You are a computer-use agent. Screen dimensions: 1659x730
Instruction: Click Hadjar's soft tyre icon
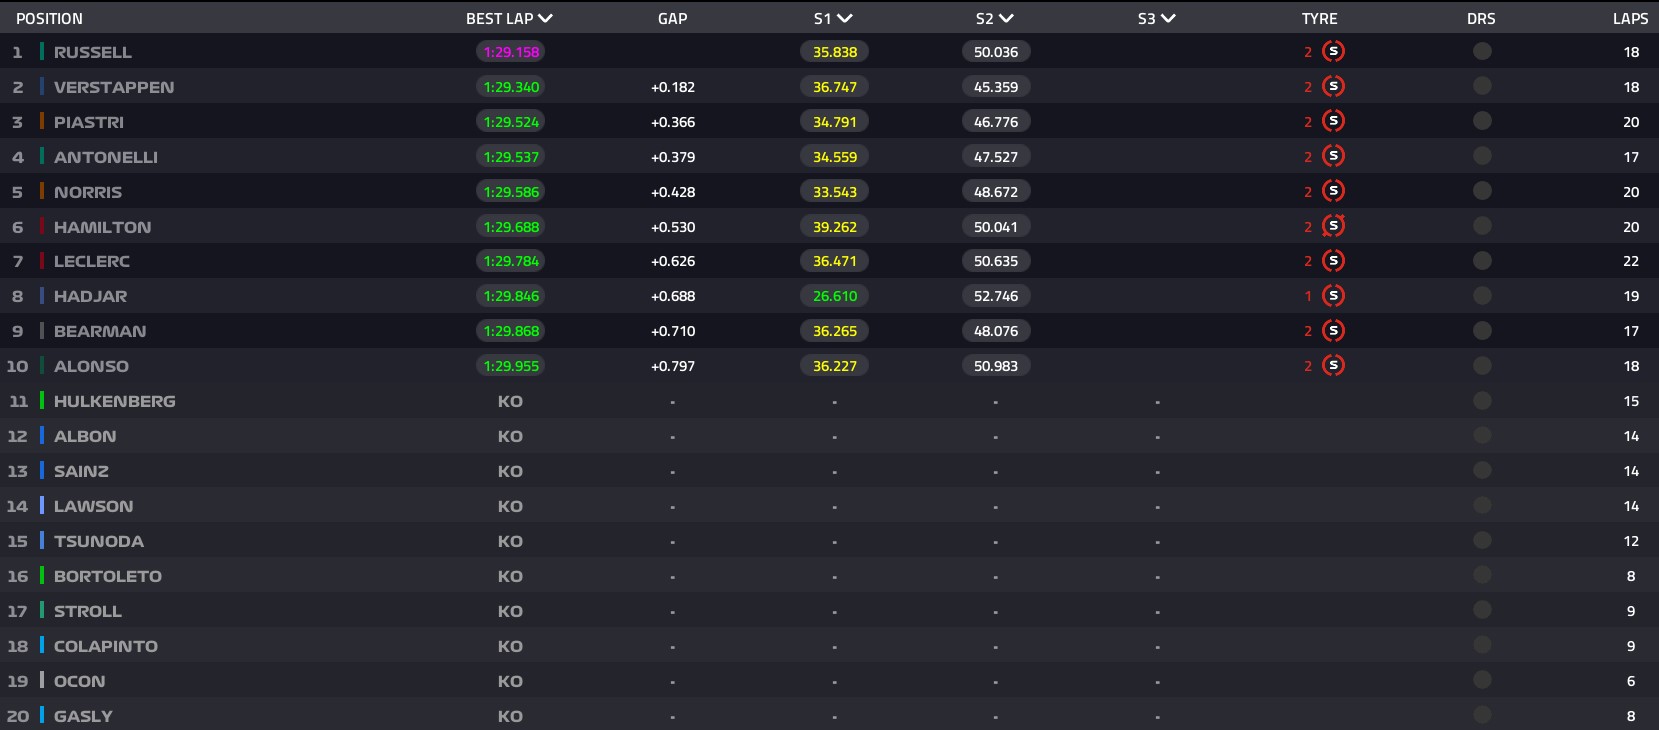pyautogui.click(x=1333, y=296)
